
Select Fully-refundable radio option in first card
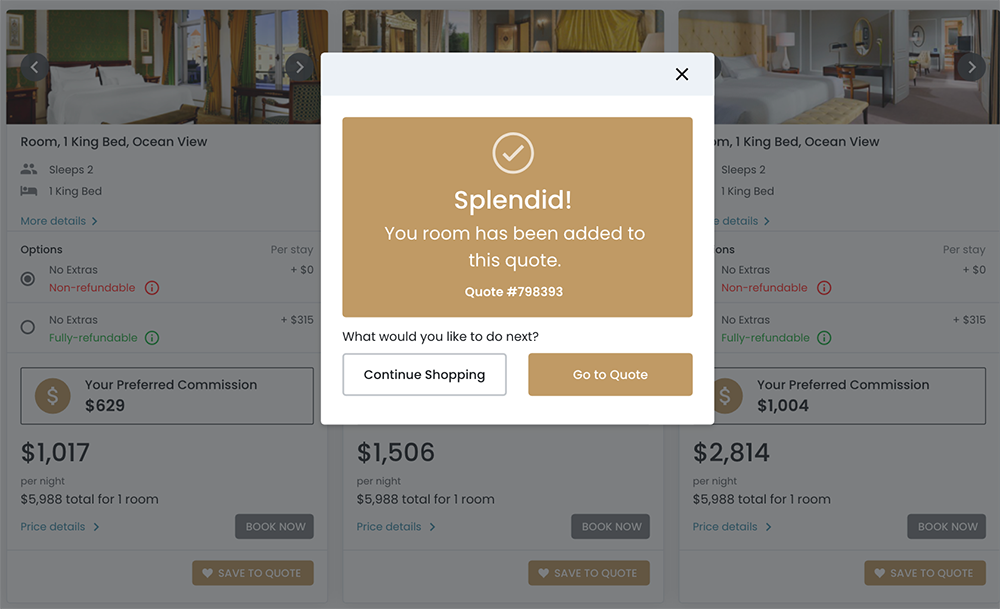[x=28, y=327]
